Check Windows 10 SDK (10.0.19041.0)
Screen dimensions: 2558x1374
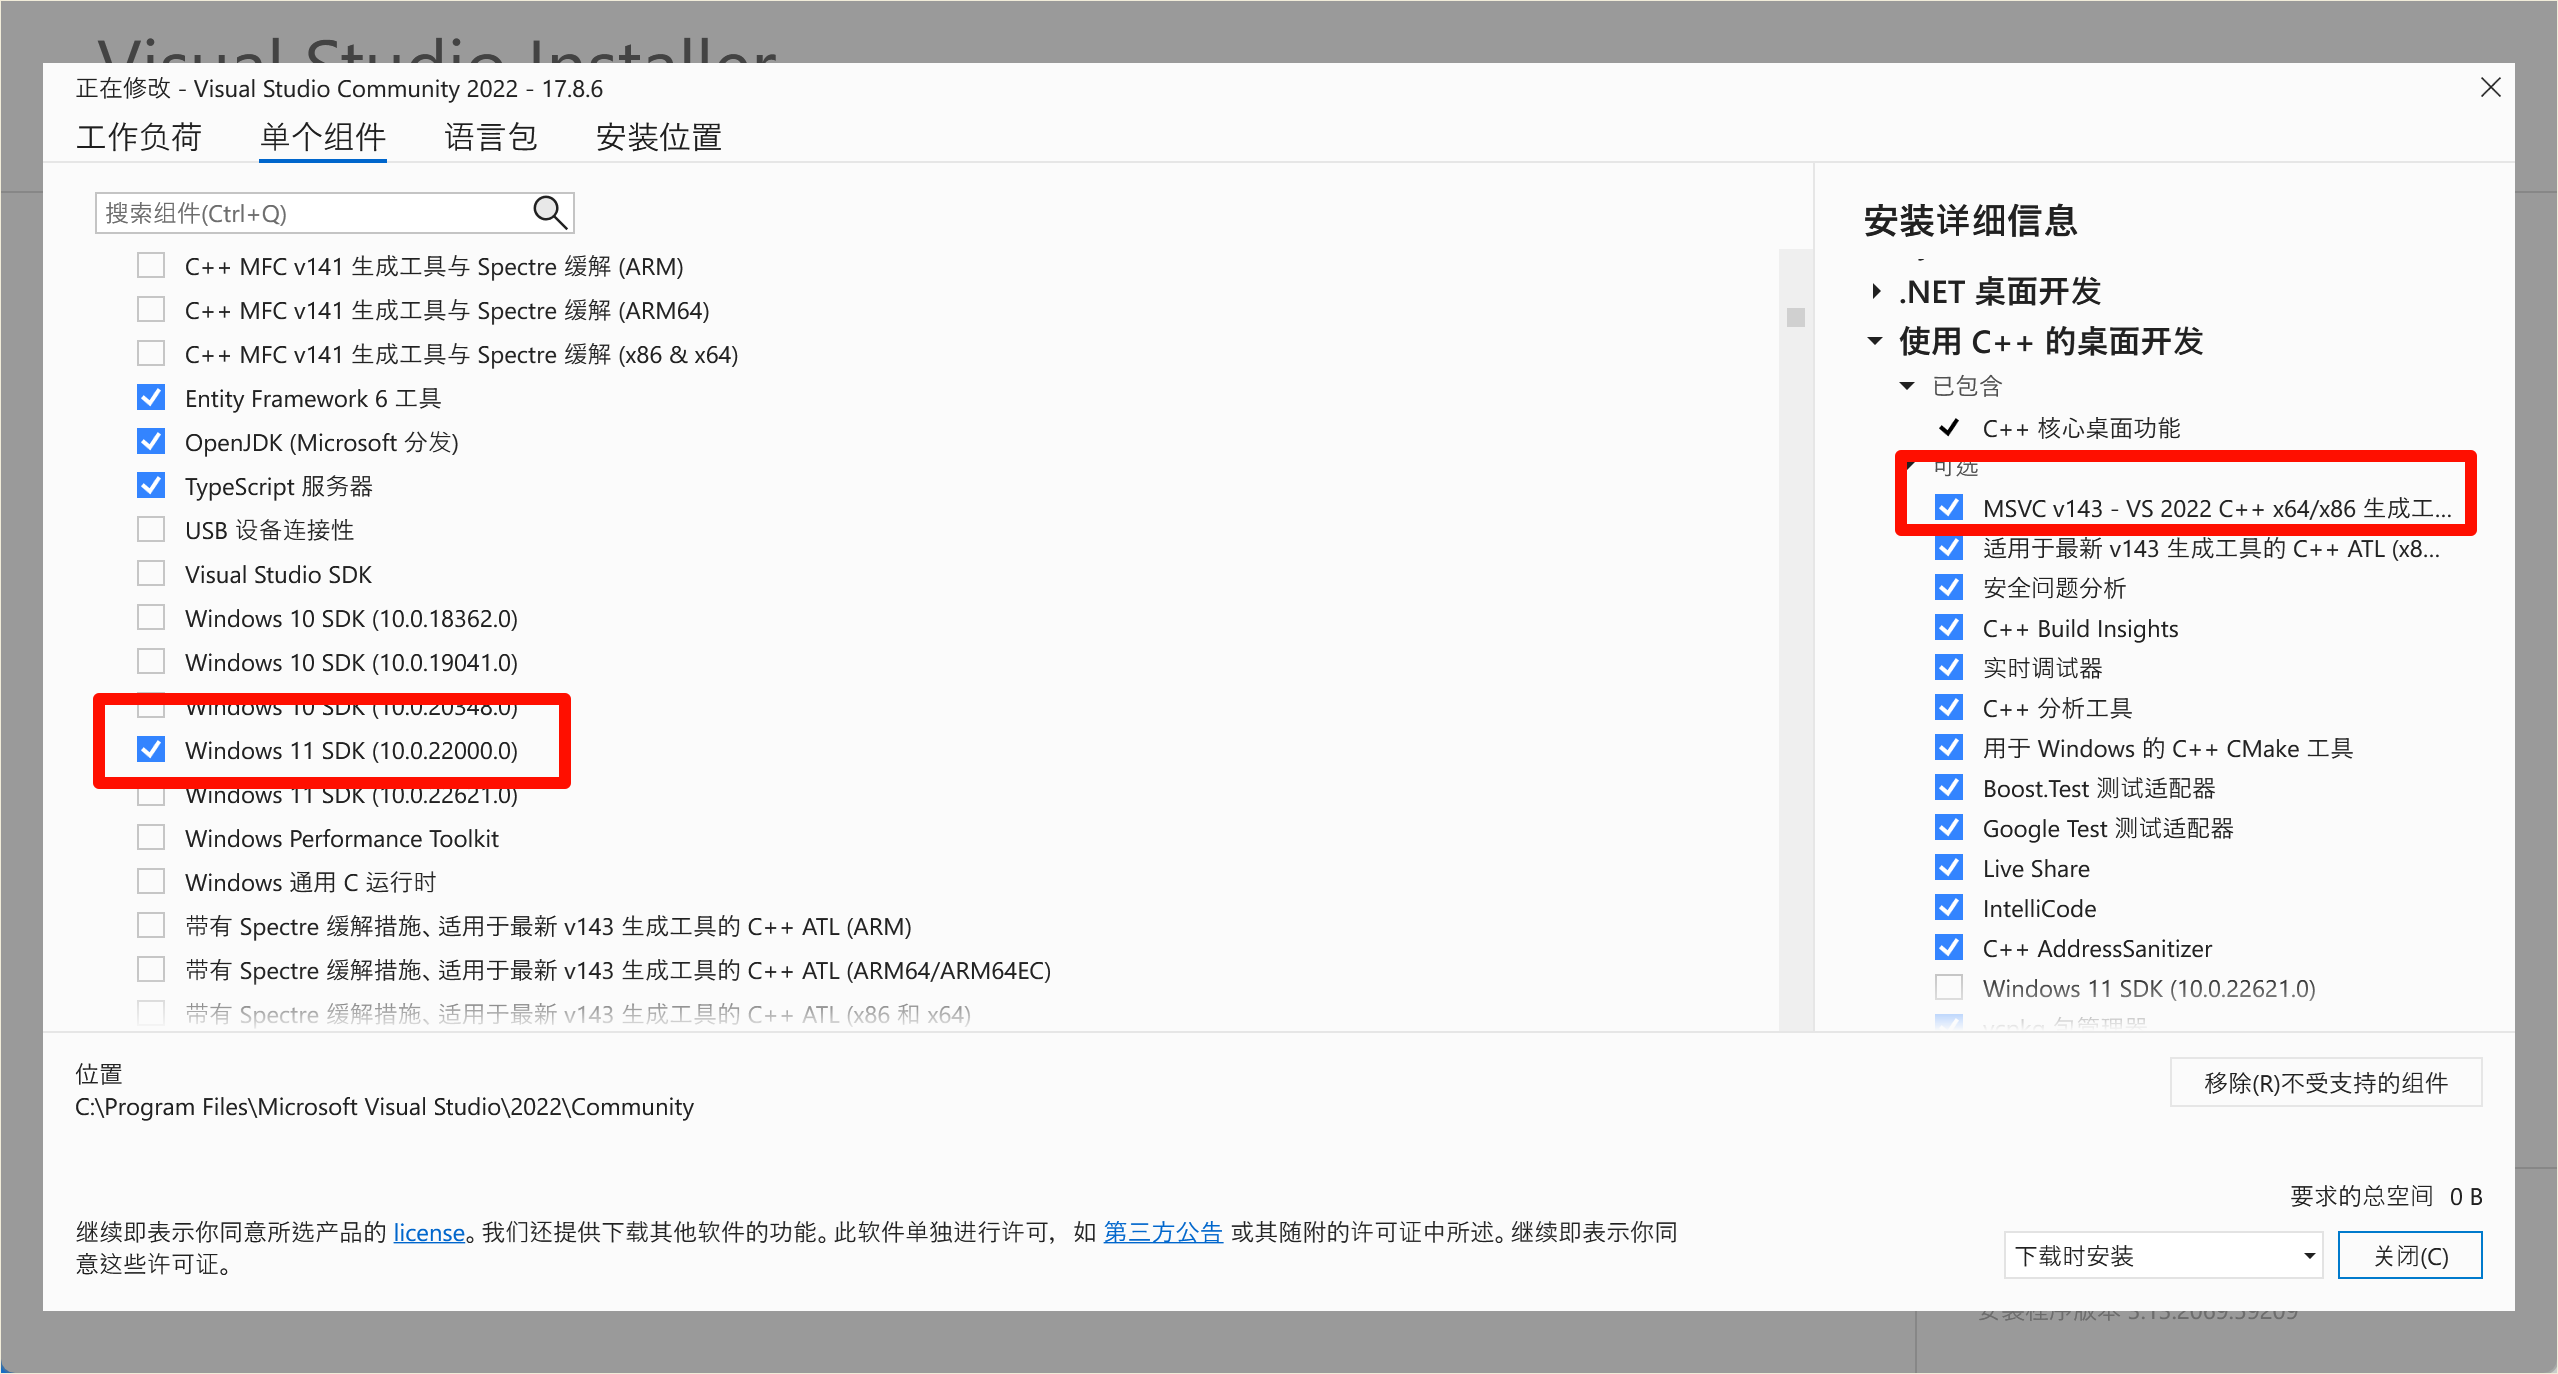[x=151, y=662]
